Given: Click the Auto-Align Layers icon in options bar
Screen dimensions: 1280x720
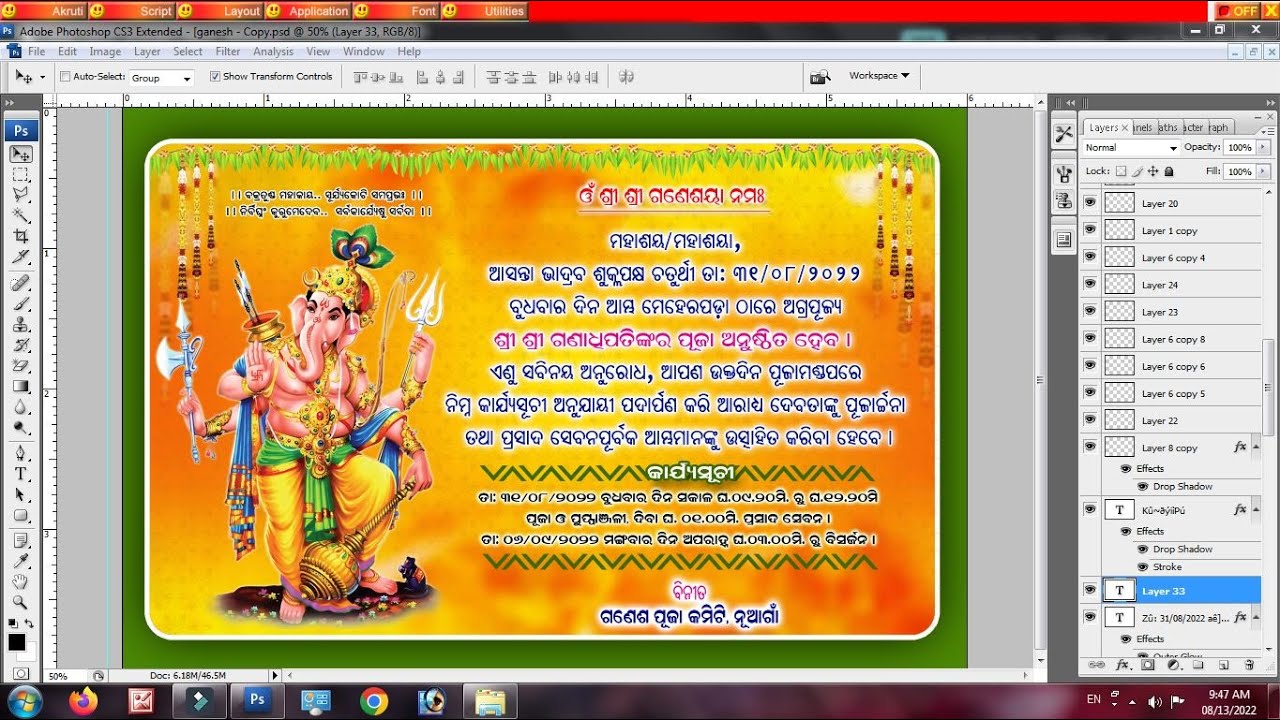Looking at the screenshot, I should click(626, 76).
